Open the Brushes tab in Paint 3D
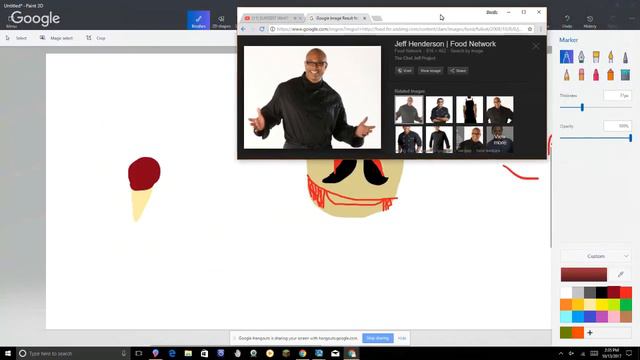This screenshot has width=640, height=360. click(x=199, y=20)
